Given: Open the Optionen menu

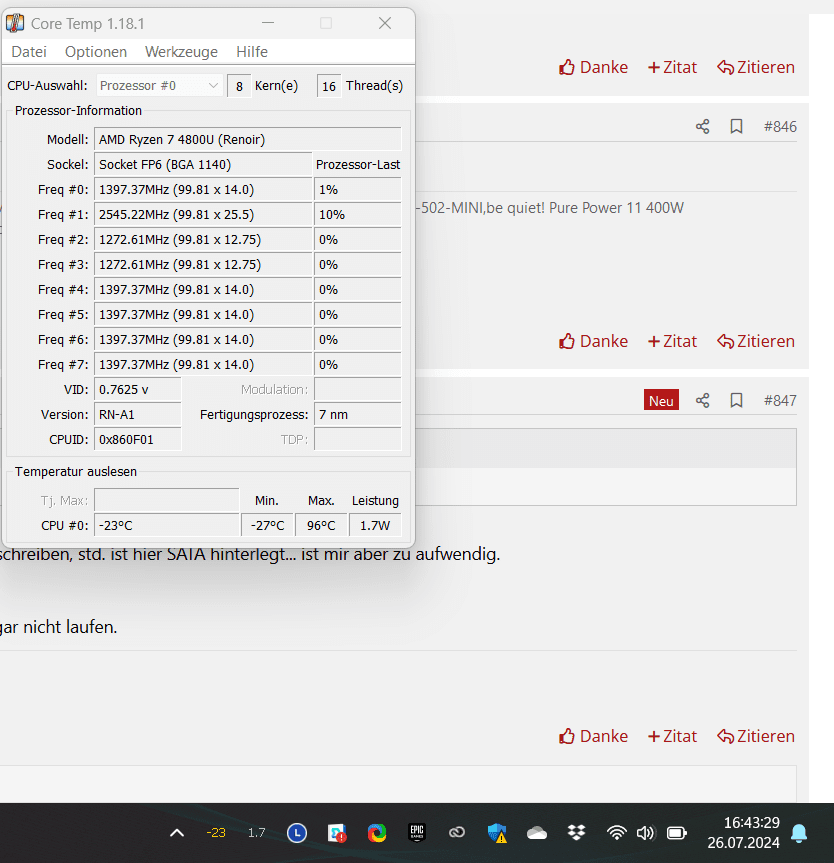Looking at the screenshot, I should click(96, 52).
